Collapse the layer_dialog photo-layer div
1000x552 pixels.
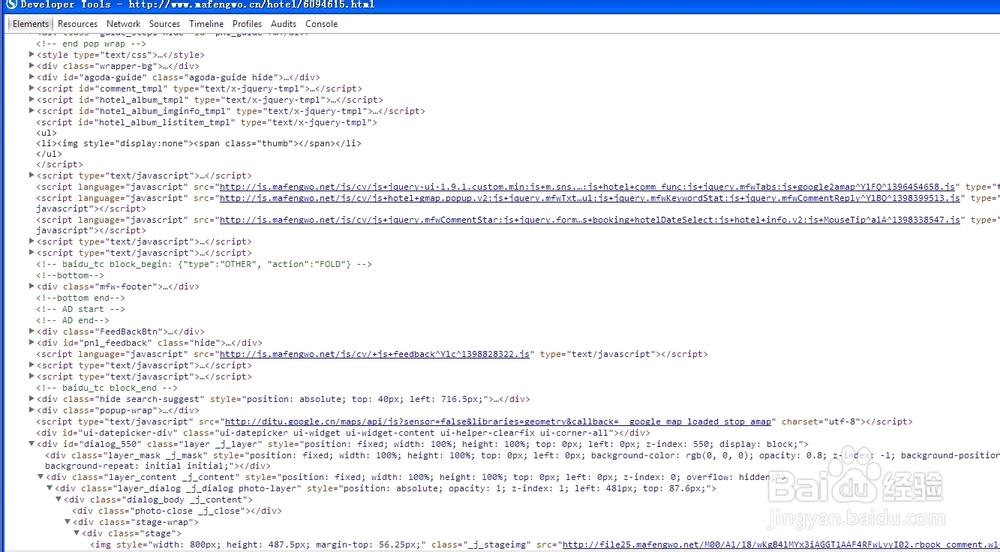pos(49,488)
